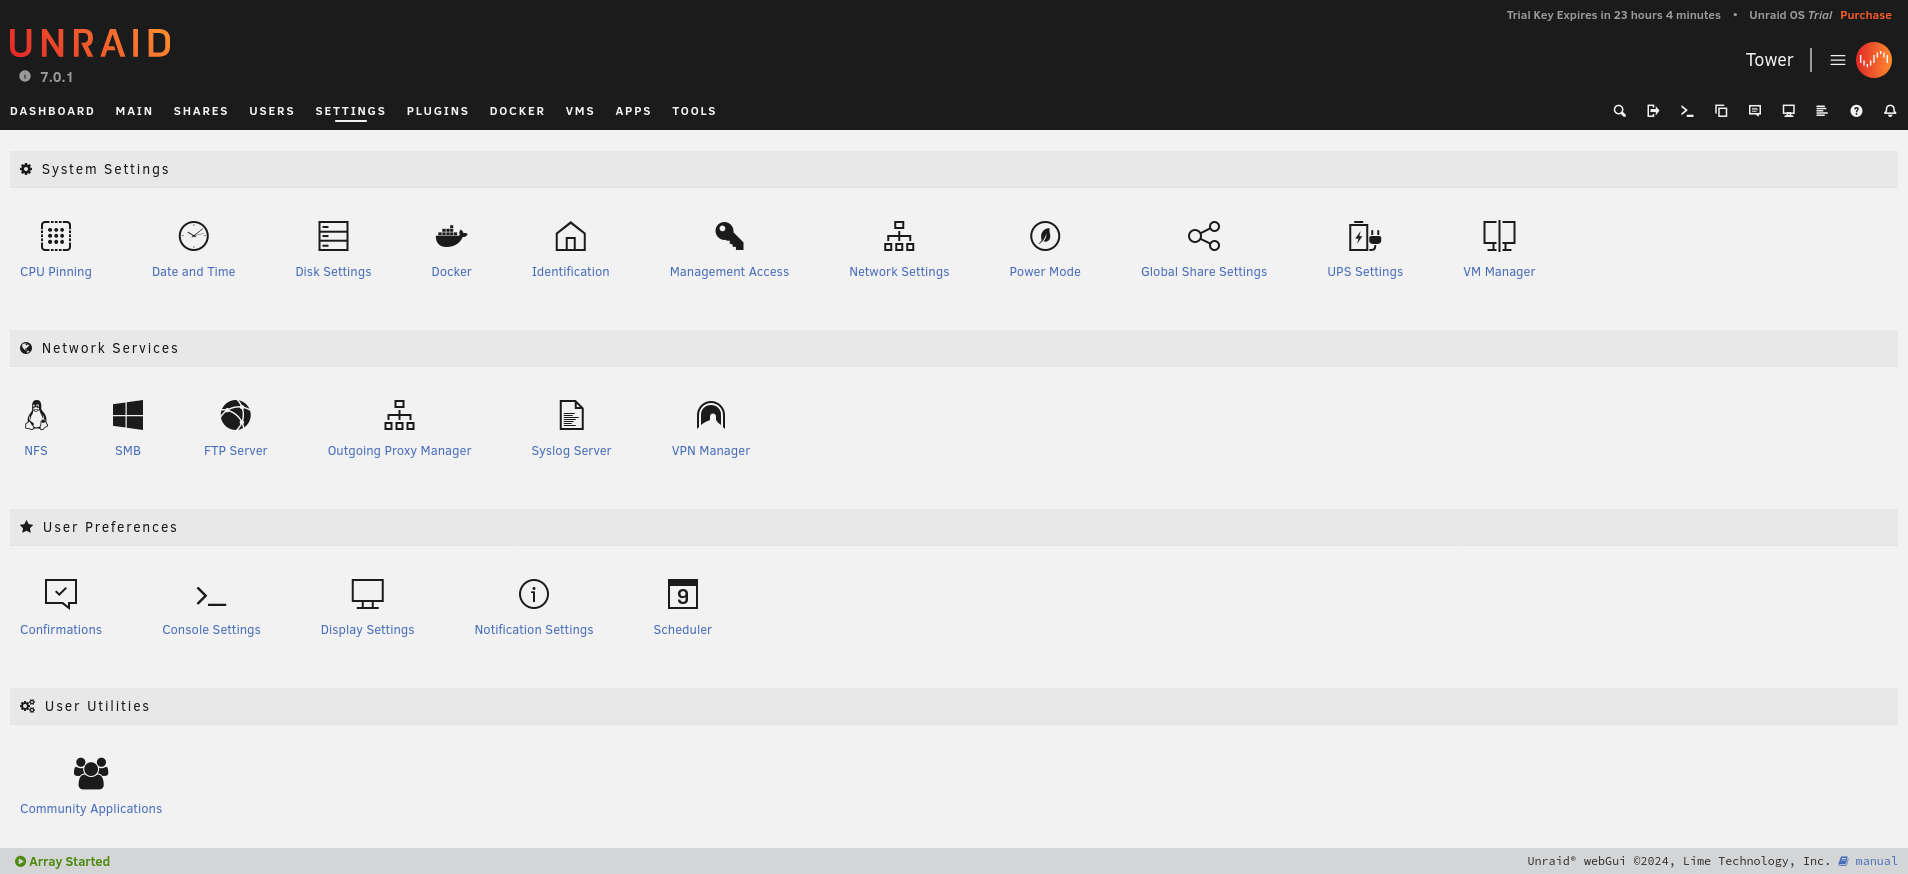Click the version info icon beside 7.0.1
This screenshot has height=874, width=1908.
pyautogui.click(x=25, y=76)
